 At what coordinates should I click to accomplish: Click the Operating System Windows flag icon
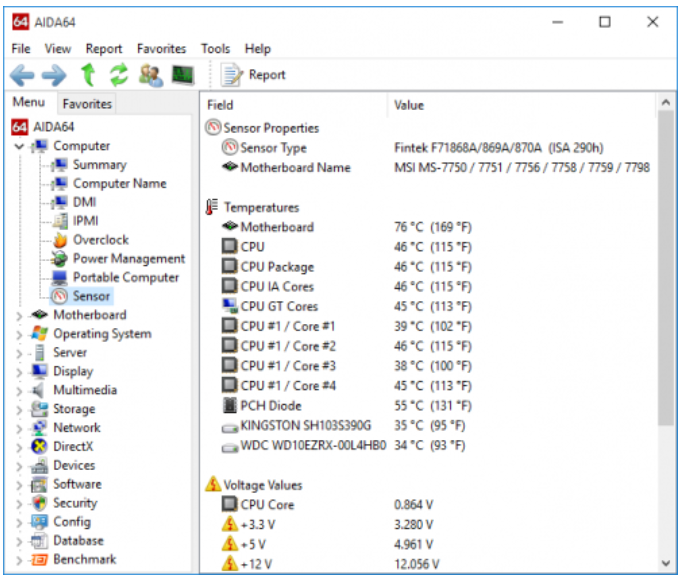pyautogui.click(x=39, y=334)
